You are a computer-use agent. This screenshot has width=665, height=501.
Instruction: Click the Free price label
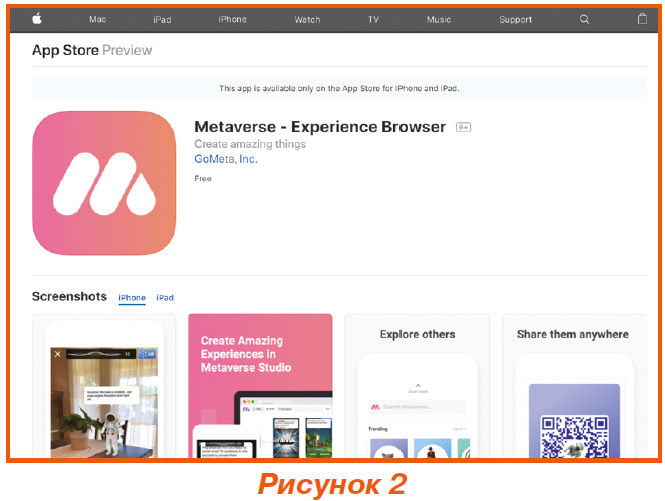[x=203, y=179]
